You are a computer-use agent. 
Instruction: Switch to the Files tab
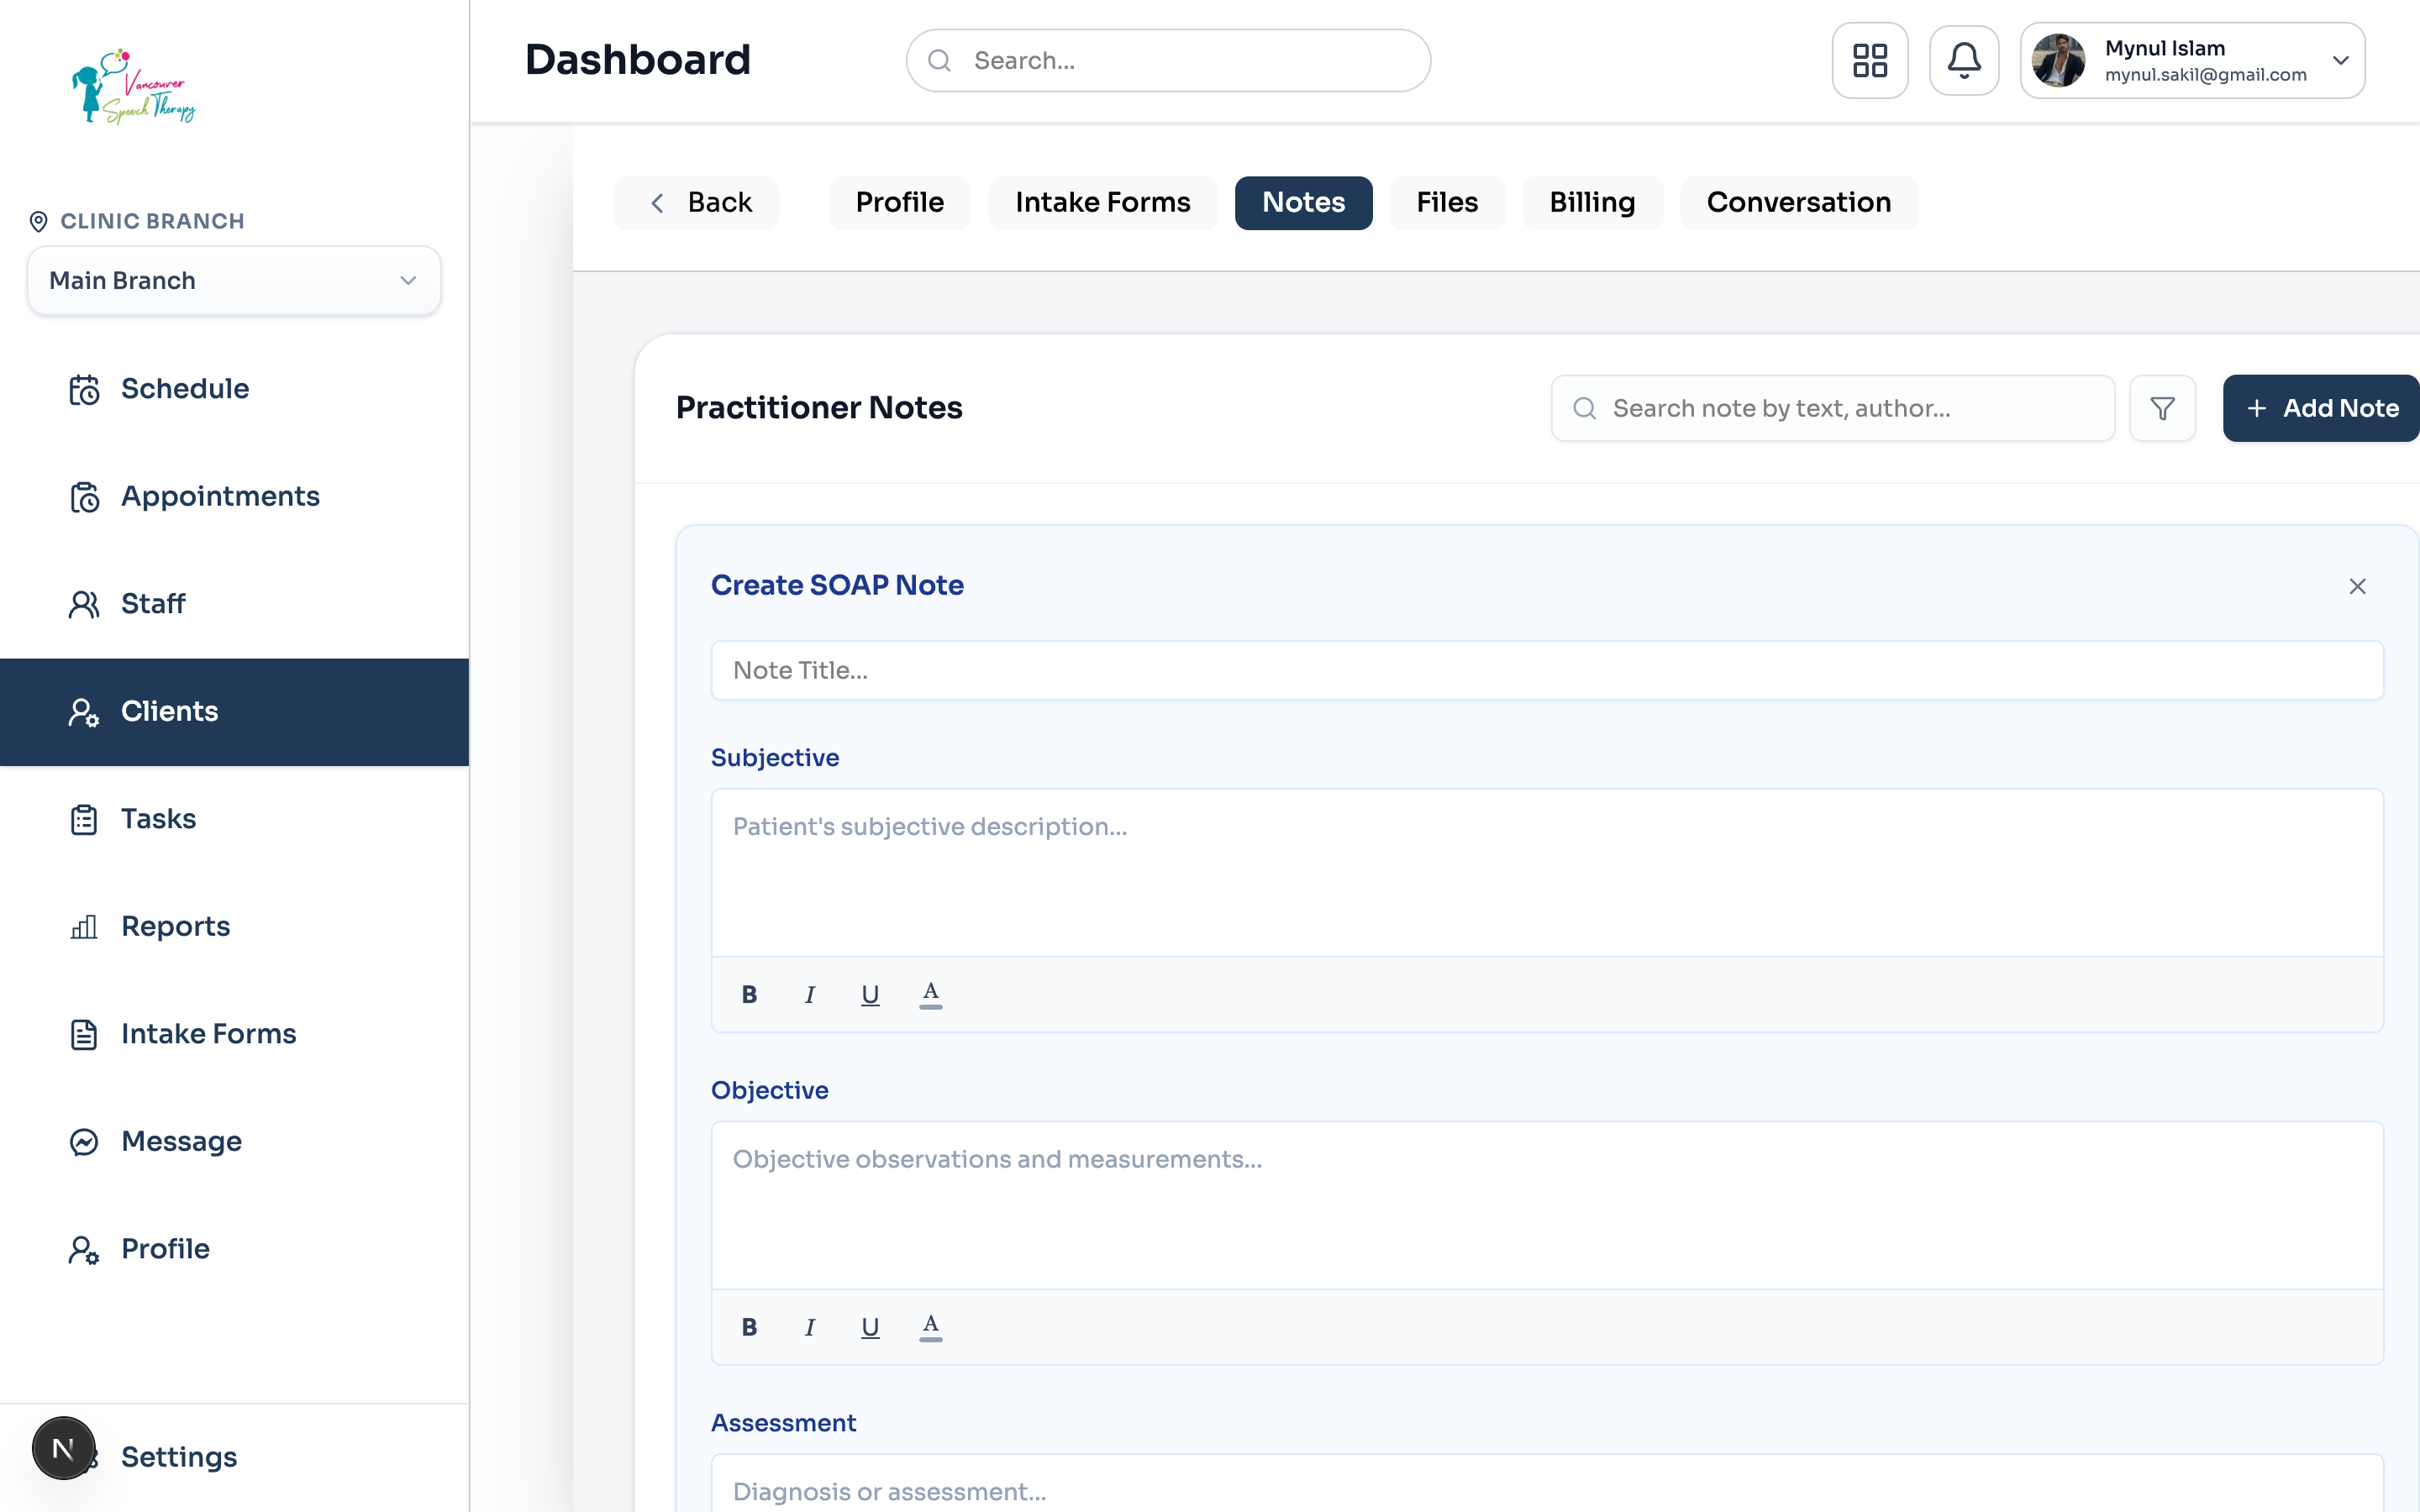click(1446, 203)
